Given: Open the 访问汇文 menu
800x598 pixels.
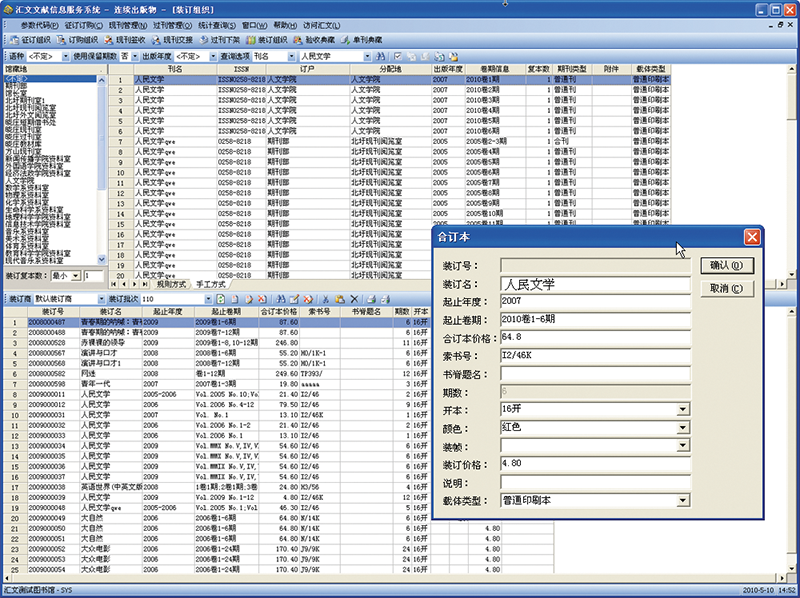Looking at the screenshot, I should (x=321, y=25).
